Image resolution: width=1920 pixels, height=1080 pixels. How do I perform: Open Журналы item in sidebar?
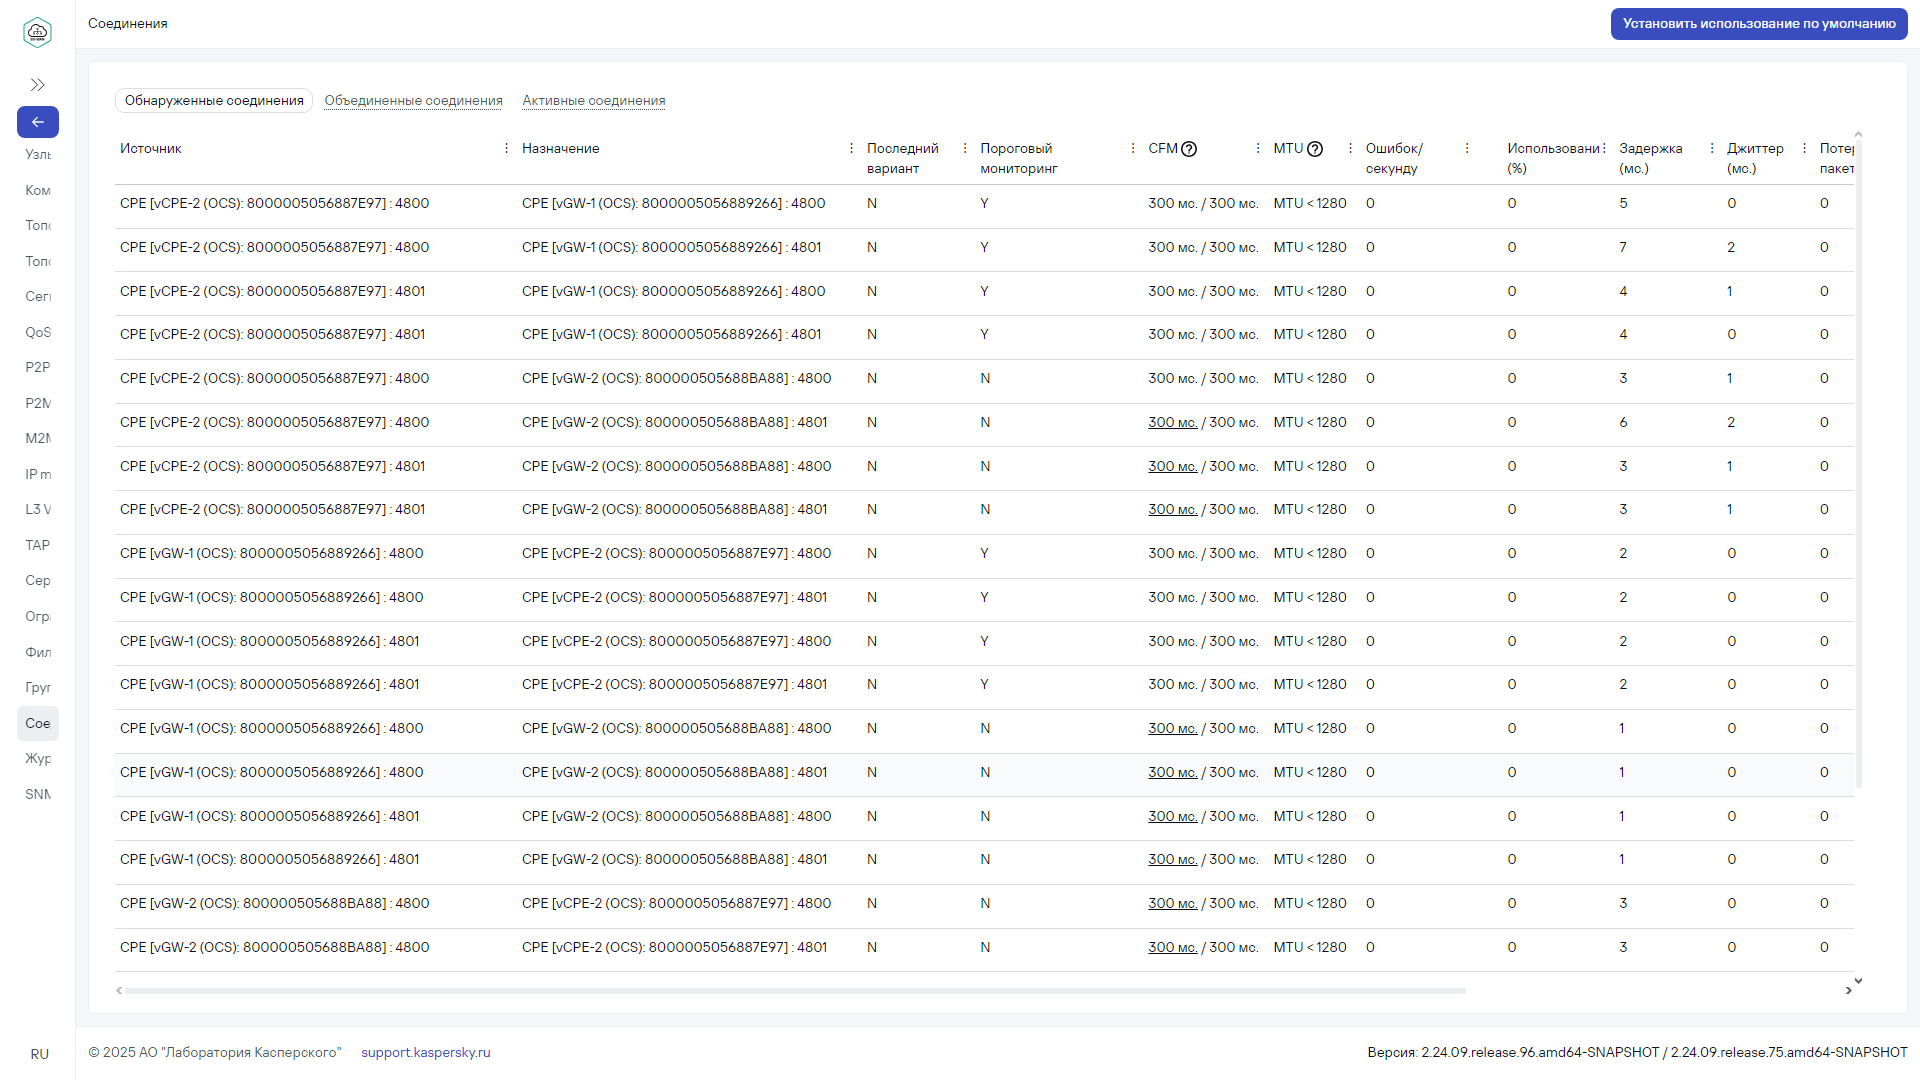coord(38,758)
